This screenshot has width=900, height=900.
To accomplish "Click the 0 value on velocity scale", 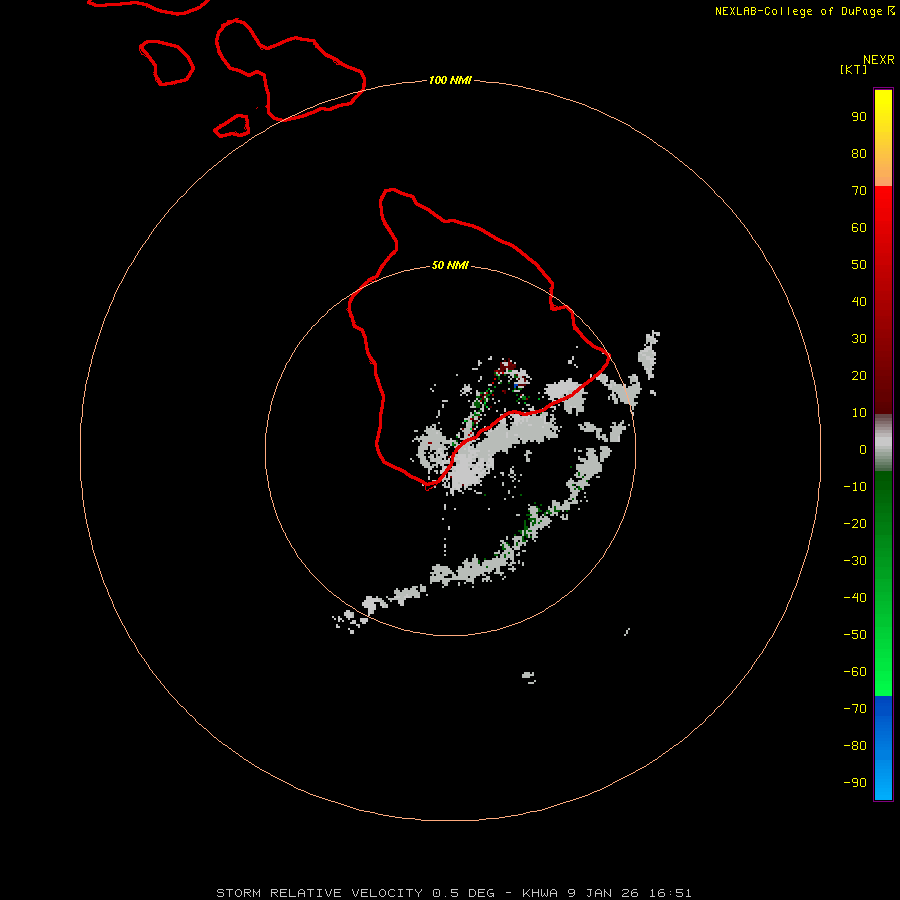I will click(x=863, y=449).
